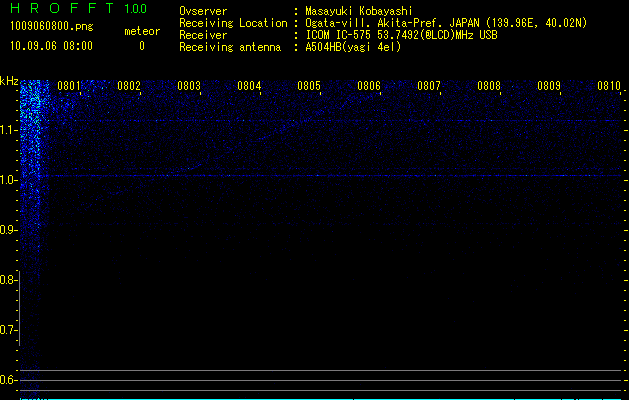Click the 1.1 frequency axis label
Screen dimensions: 629x400
[7, 130]
